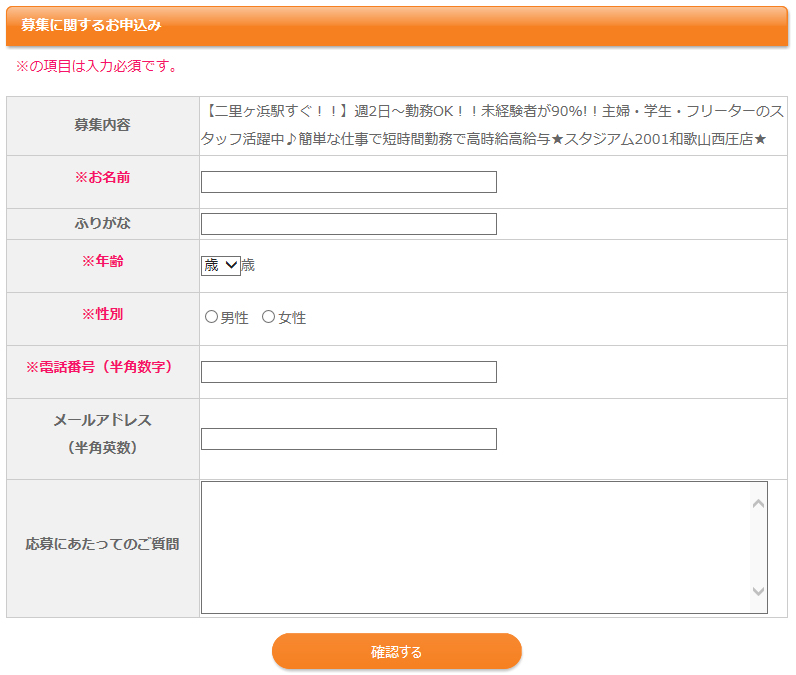Click the 電話番号 phone number field

(349, 372)
